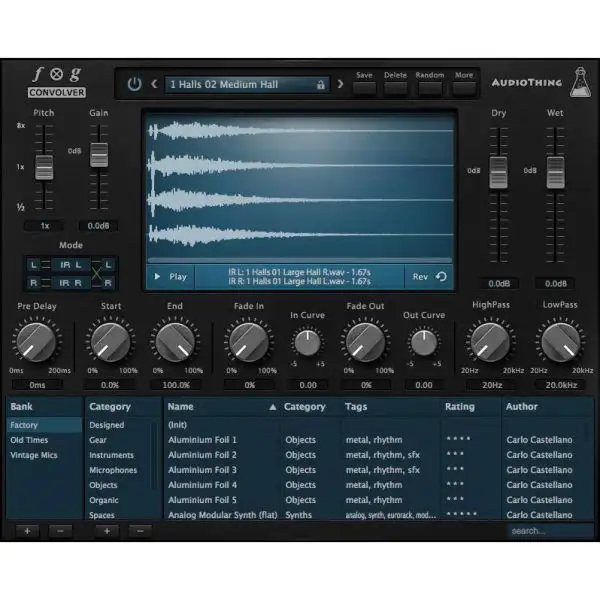Open the preset name dropdown

(x=240, y=85)
